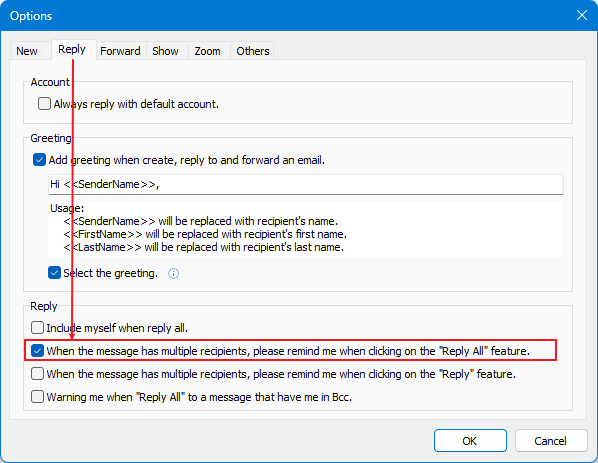Check the Bcc Reply All warning option
This screenshot has width=598, height=463.
pyautogui.click(x=37, y=397)
